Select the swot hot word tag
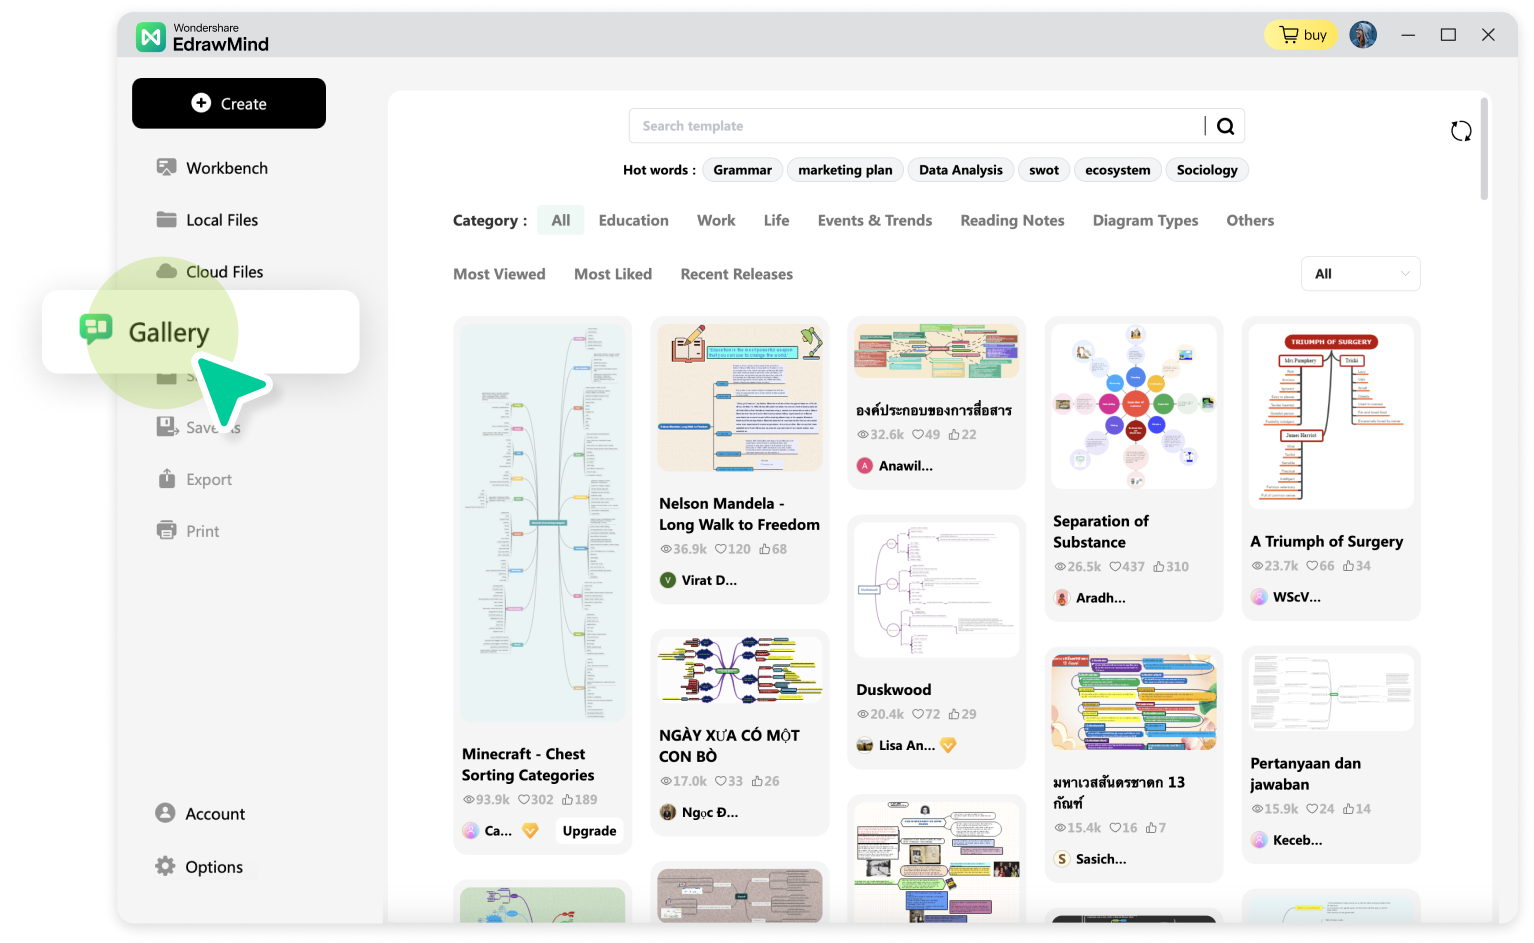This screenshot has width=1534, height=943. tap(1044, 169)
